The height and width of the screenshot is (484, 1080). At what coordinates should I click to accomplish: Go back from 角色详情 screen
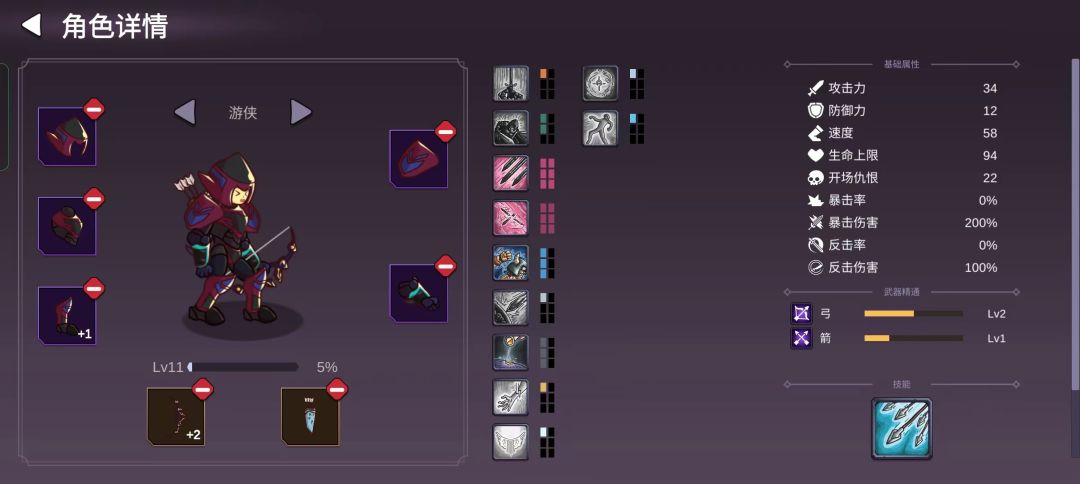31,25
